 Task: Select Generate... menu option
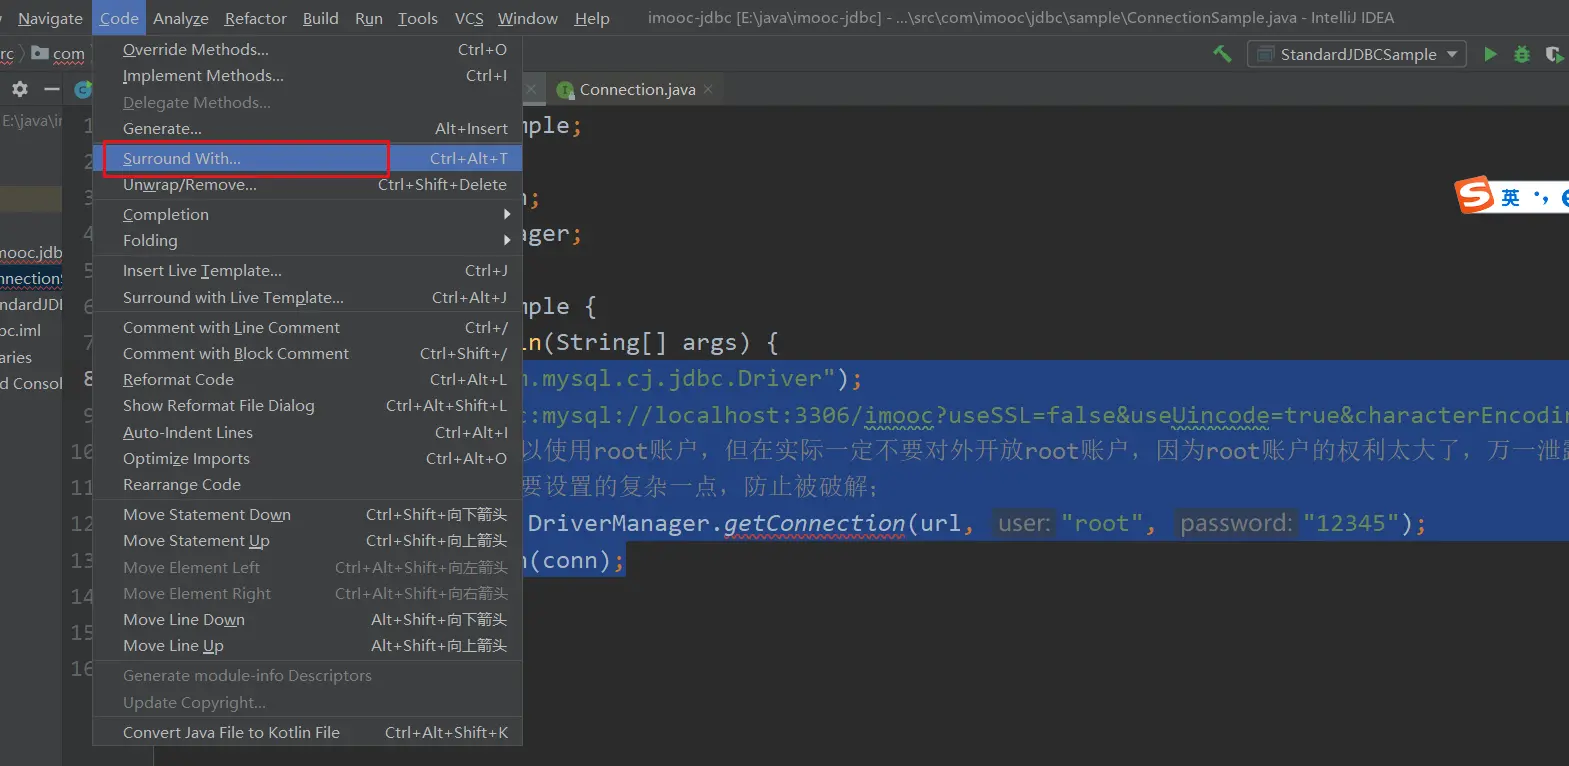coord(162,128)
